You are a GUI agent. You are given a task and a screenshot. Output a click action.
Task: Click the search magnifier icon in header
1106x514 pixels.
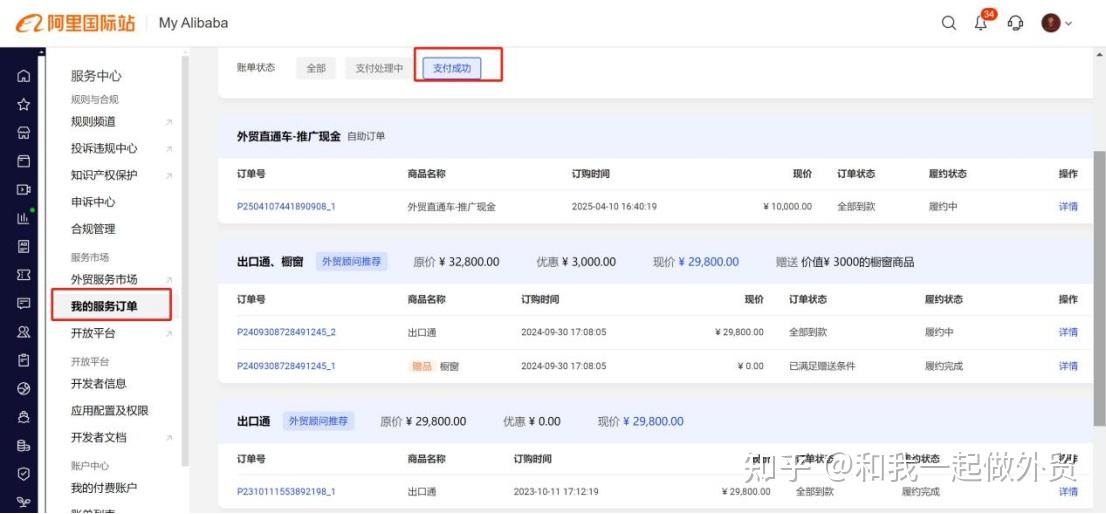pyautogui.click(x=949, y=23)
